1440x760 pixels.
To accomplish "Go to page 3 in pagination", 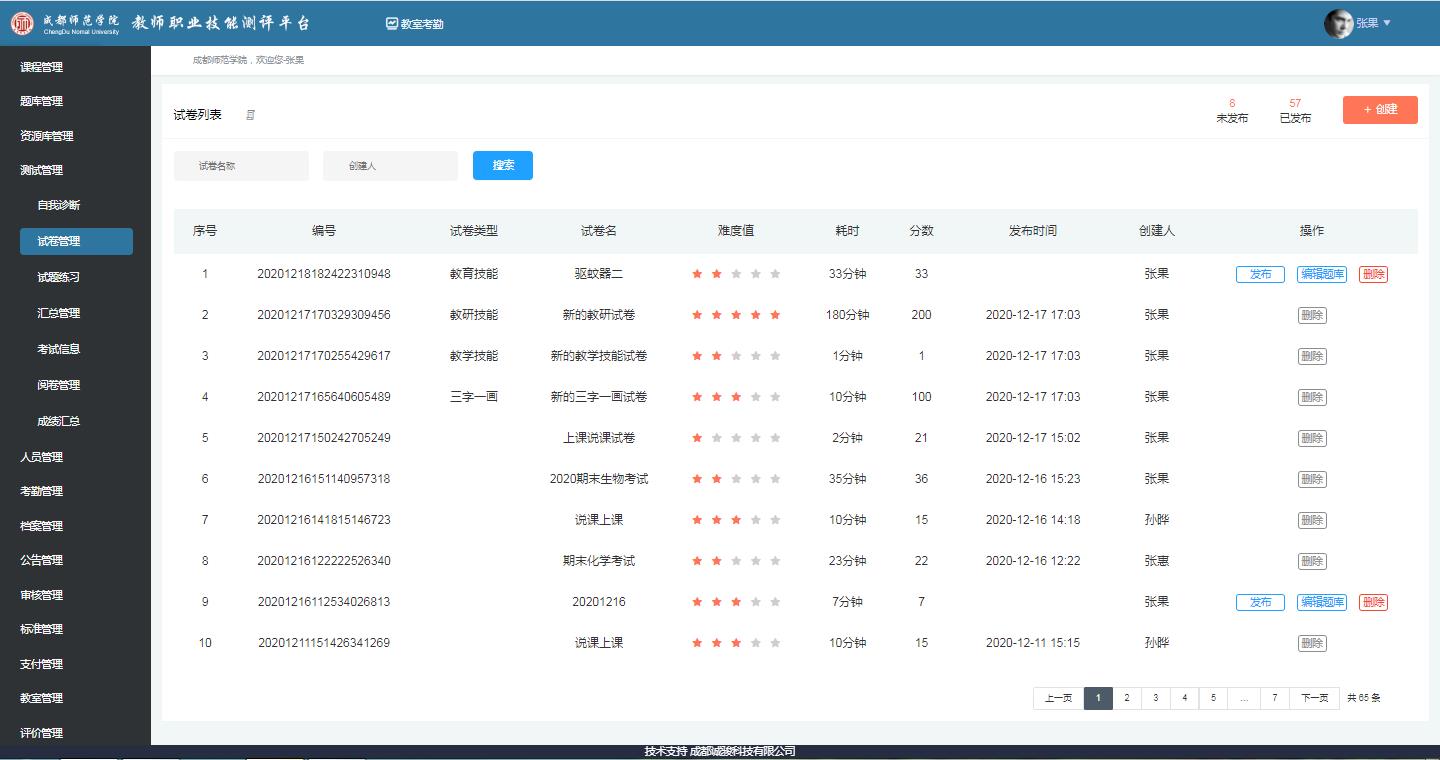I will pyautogui.click(x=1156, y=698).
